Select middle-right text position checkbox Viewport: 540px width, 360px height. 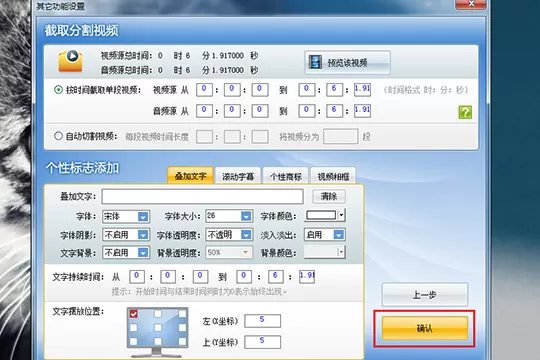[182, 328]
